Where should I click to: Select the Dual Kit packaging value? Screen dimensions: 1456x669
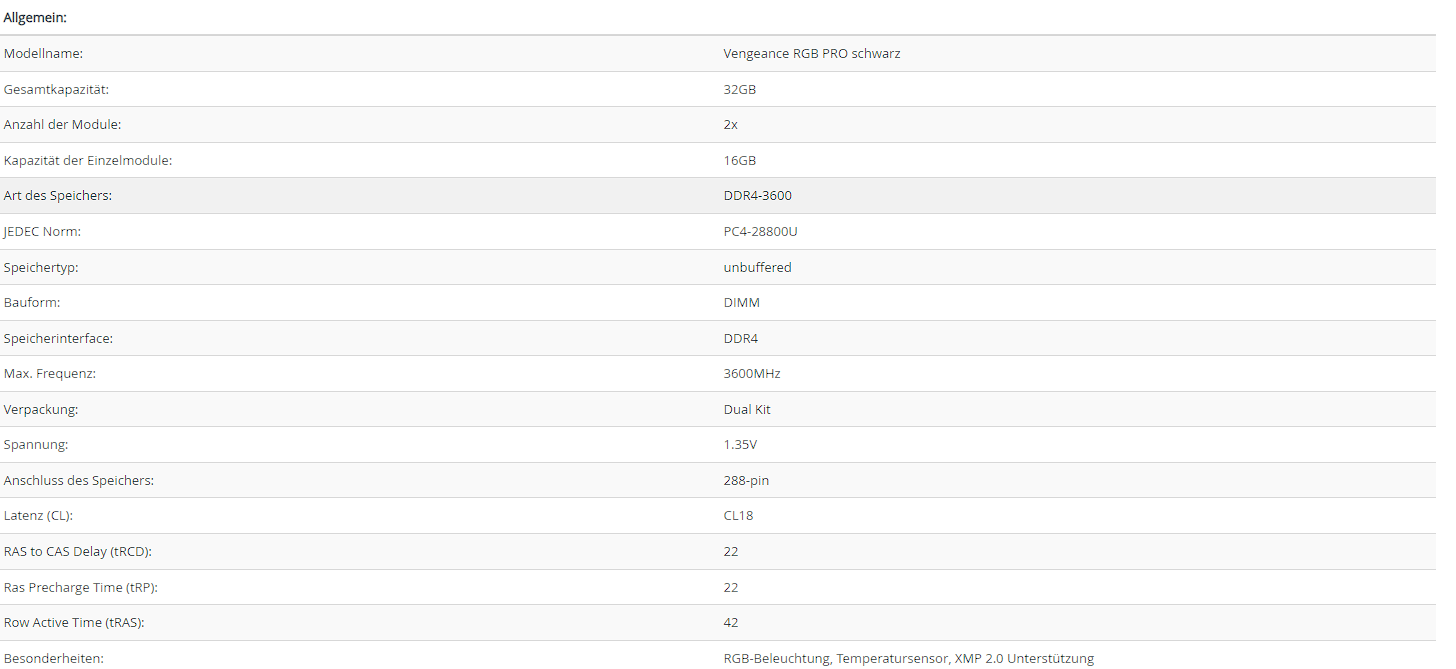pyautogui.click(x=747, y=409)
